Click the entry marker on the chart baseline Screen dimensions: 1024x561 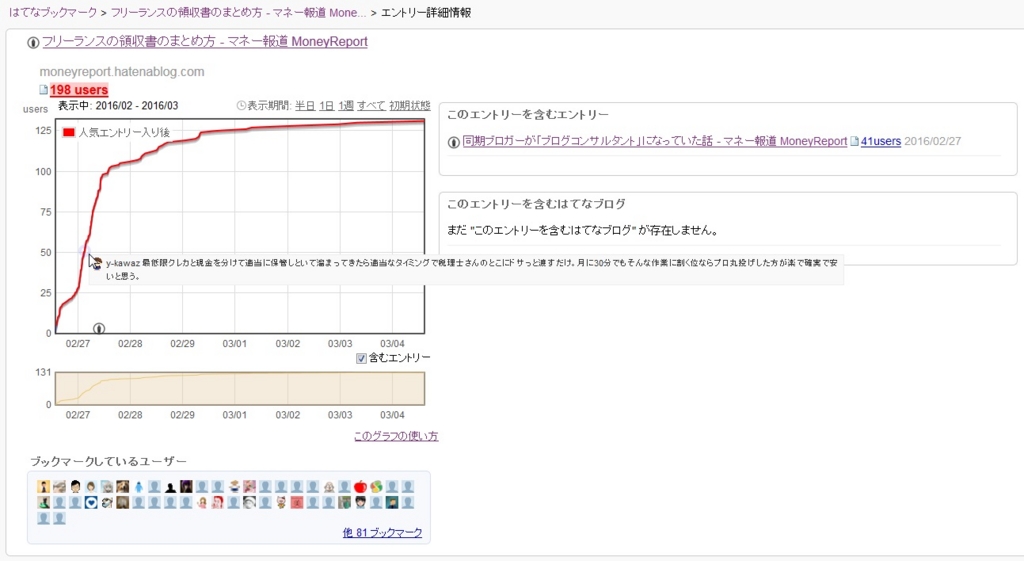coord(99,328)
